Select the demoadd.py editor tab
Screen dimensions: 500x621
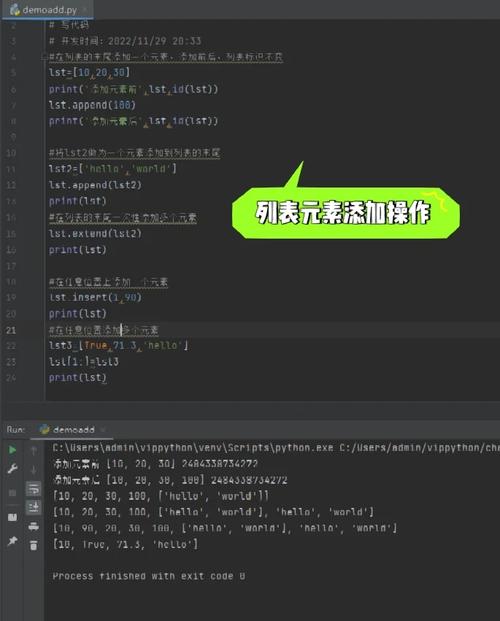[48, 10]
